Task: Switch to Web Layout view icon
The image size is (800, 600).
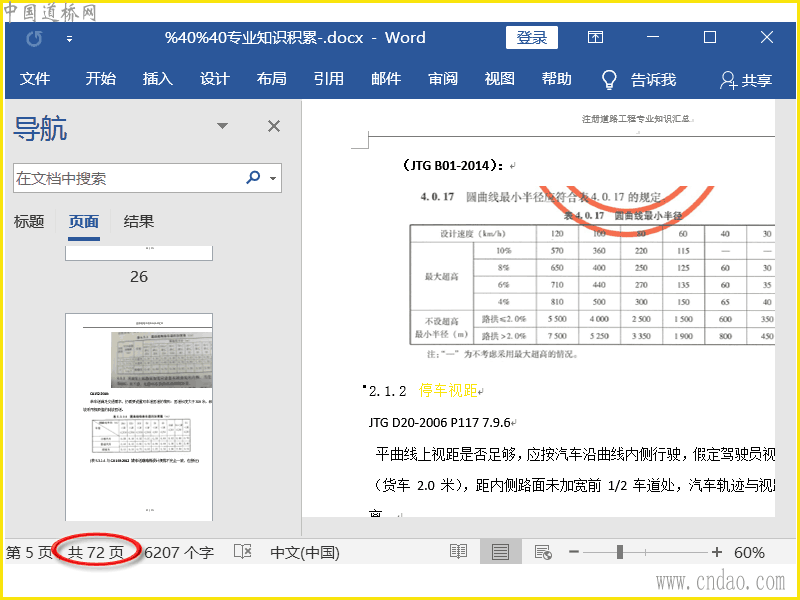Action: click(543, 552)
